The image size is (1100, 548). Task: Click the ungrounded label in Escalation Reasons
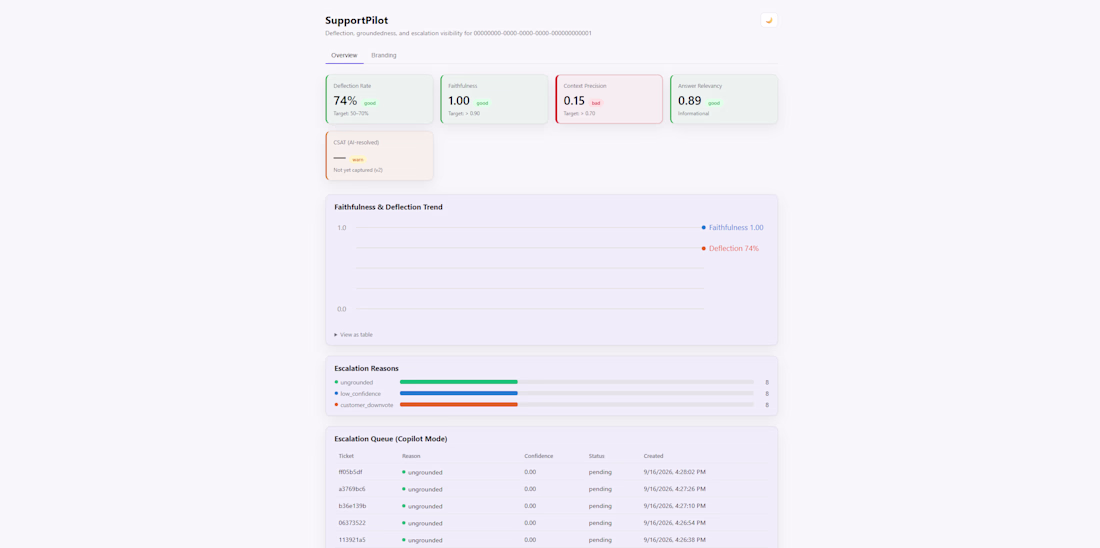pyautogui.click(x=356, y=382)
